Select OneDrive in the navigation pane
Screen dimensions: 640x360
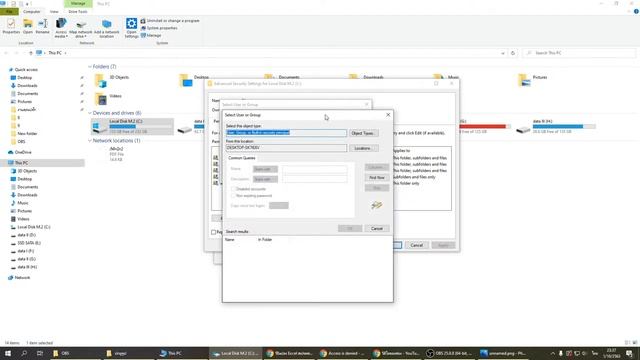click(x=23, y=152)
